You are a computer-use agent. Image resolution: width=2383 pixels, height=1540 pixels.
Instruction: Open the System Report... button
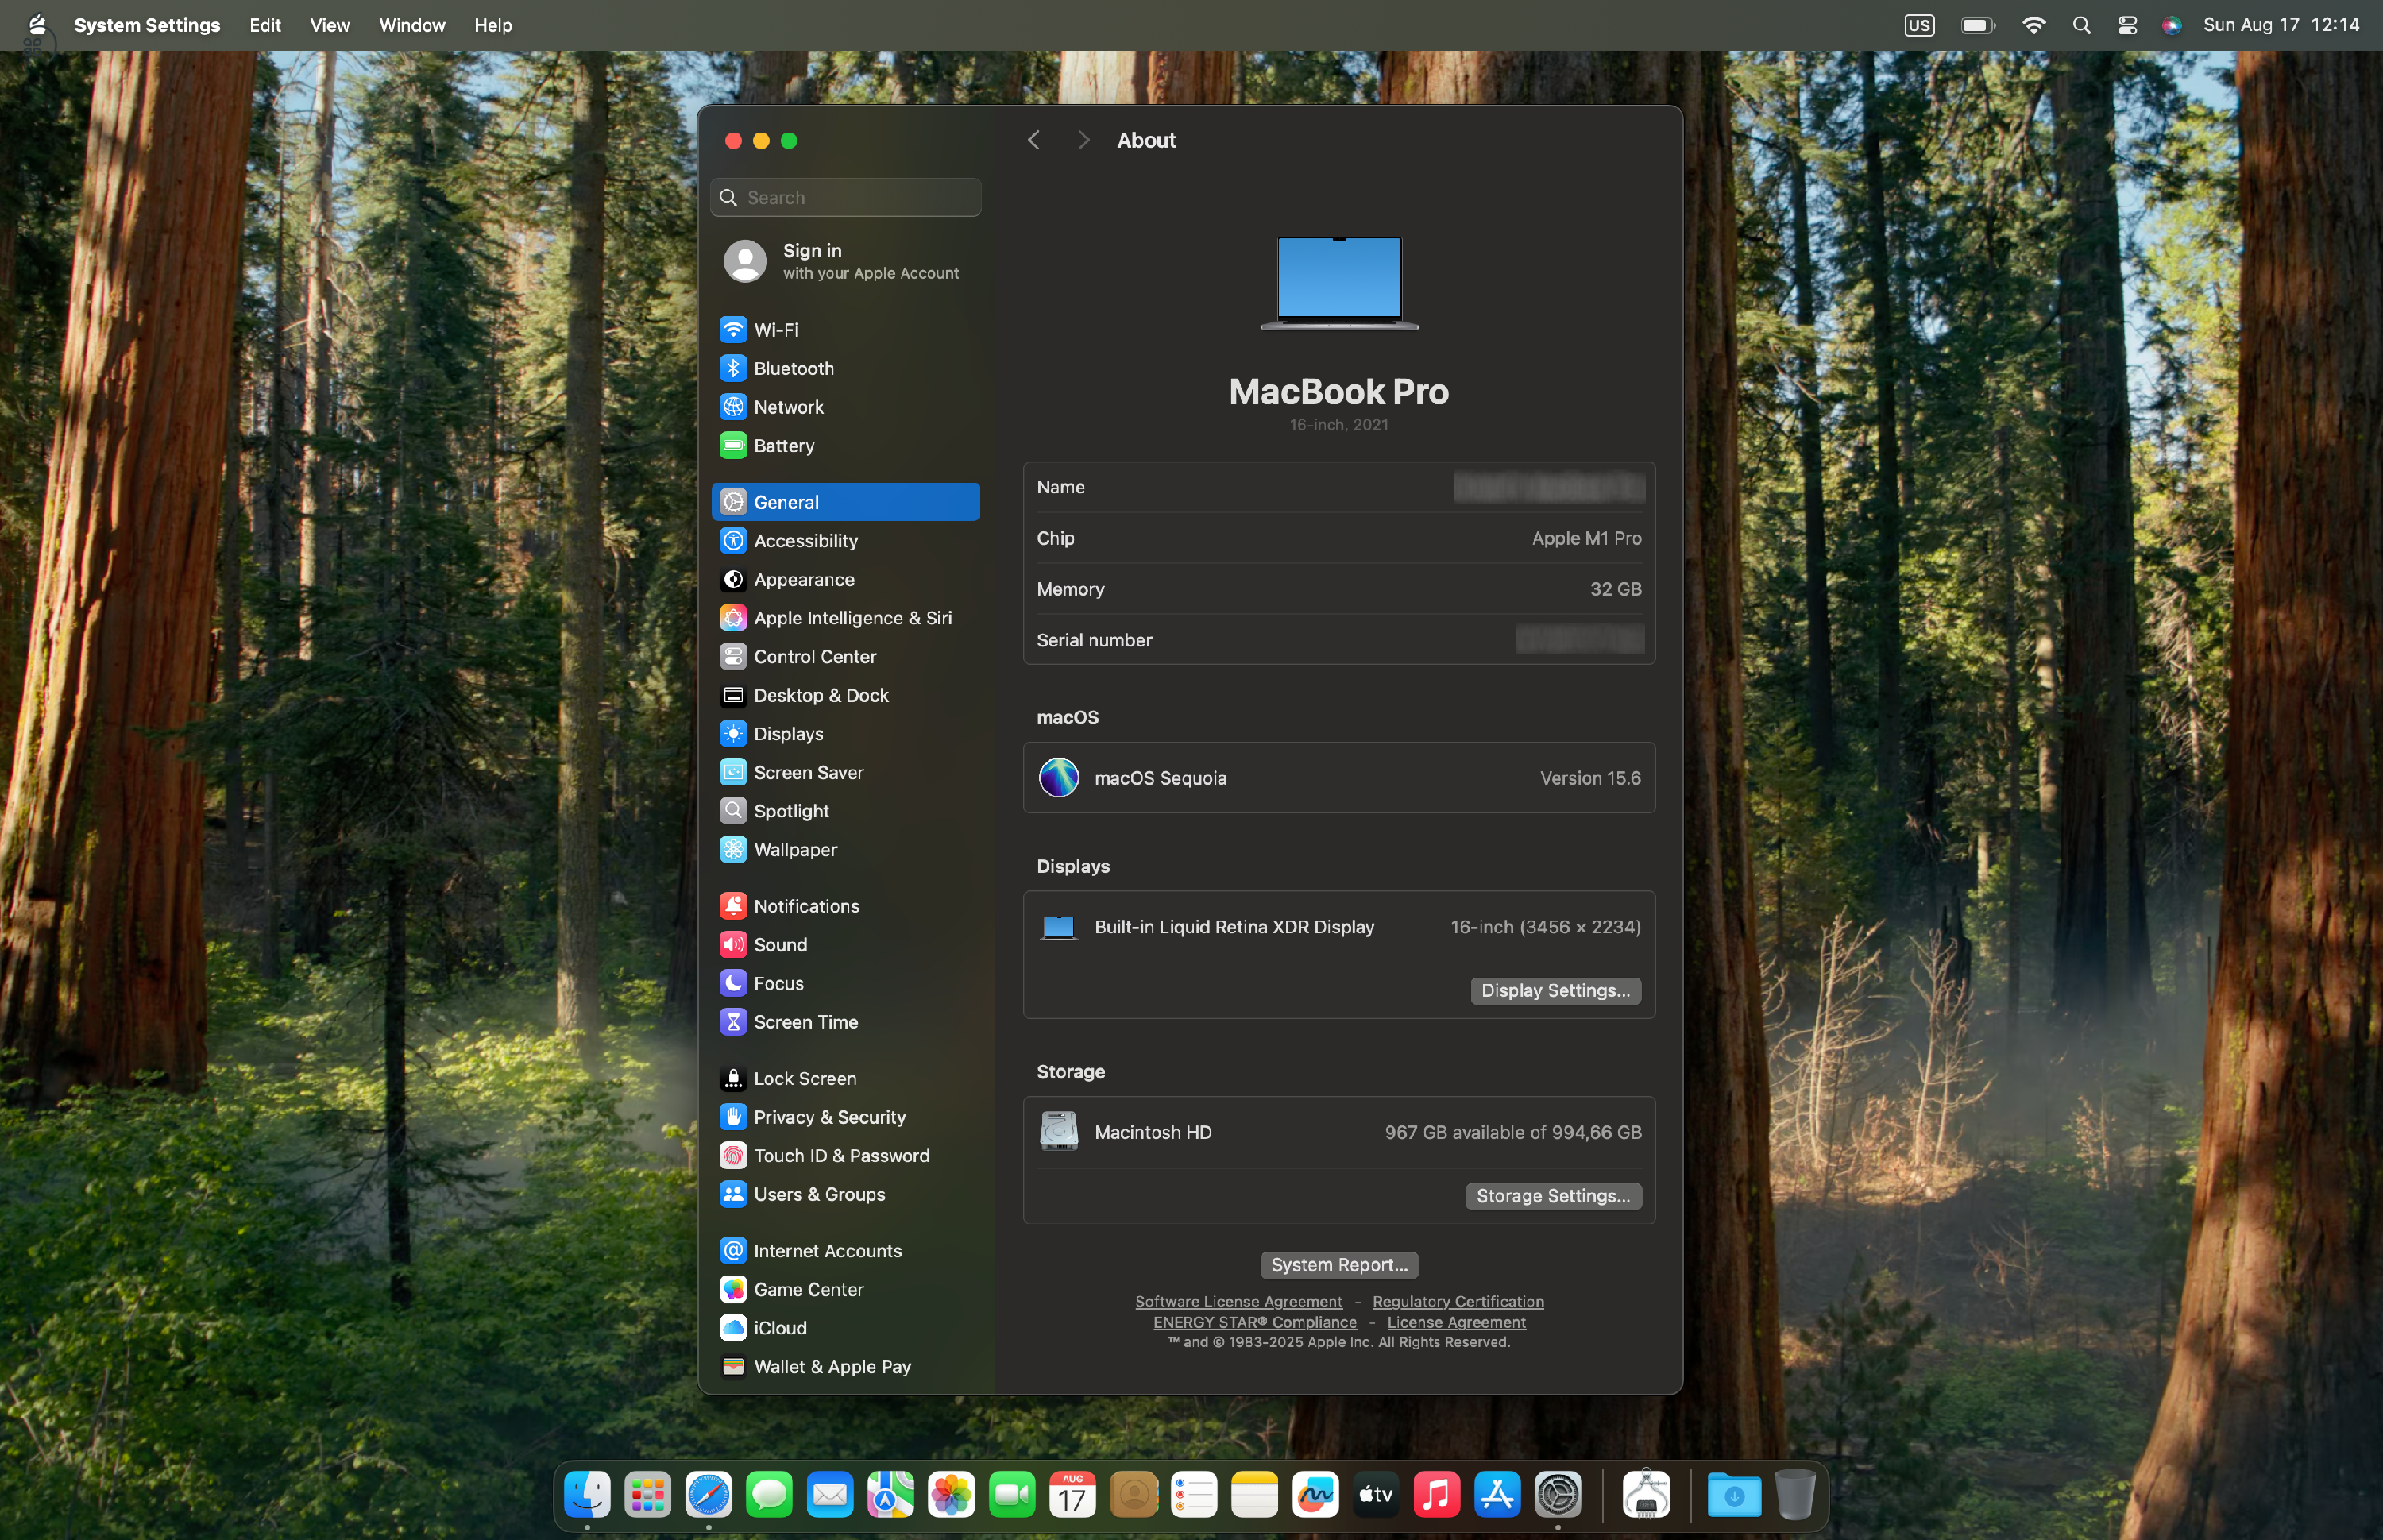coord(1339,1265)
